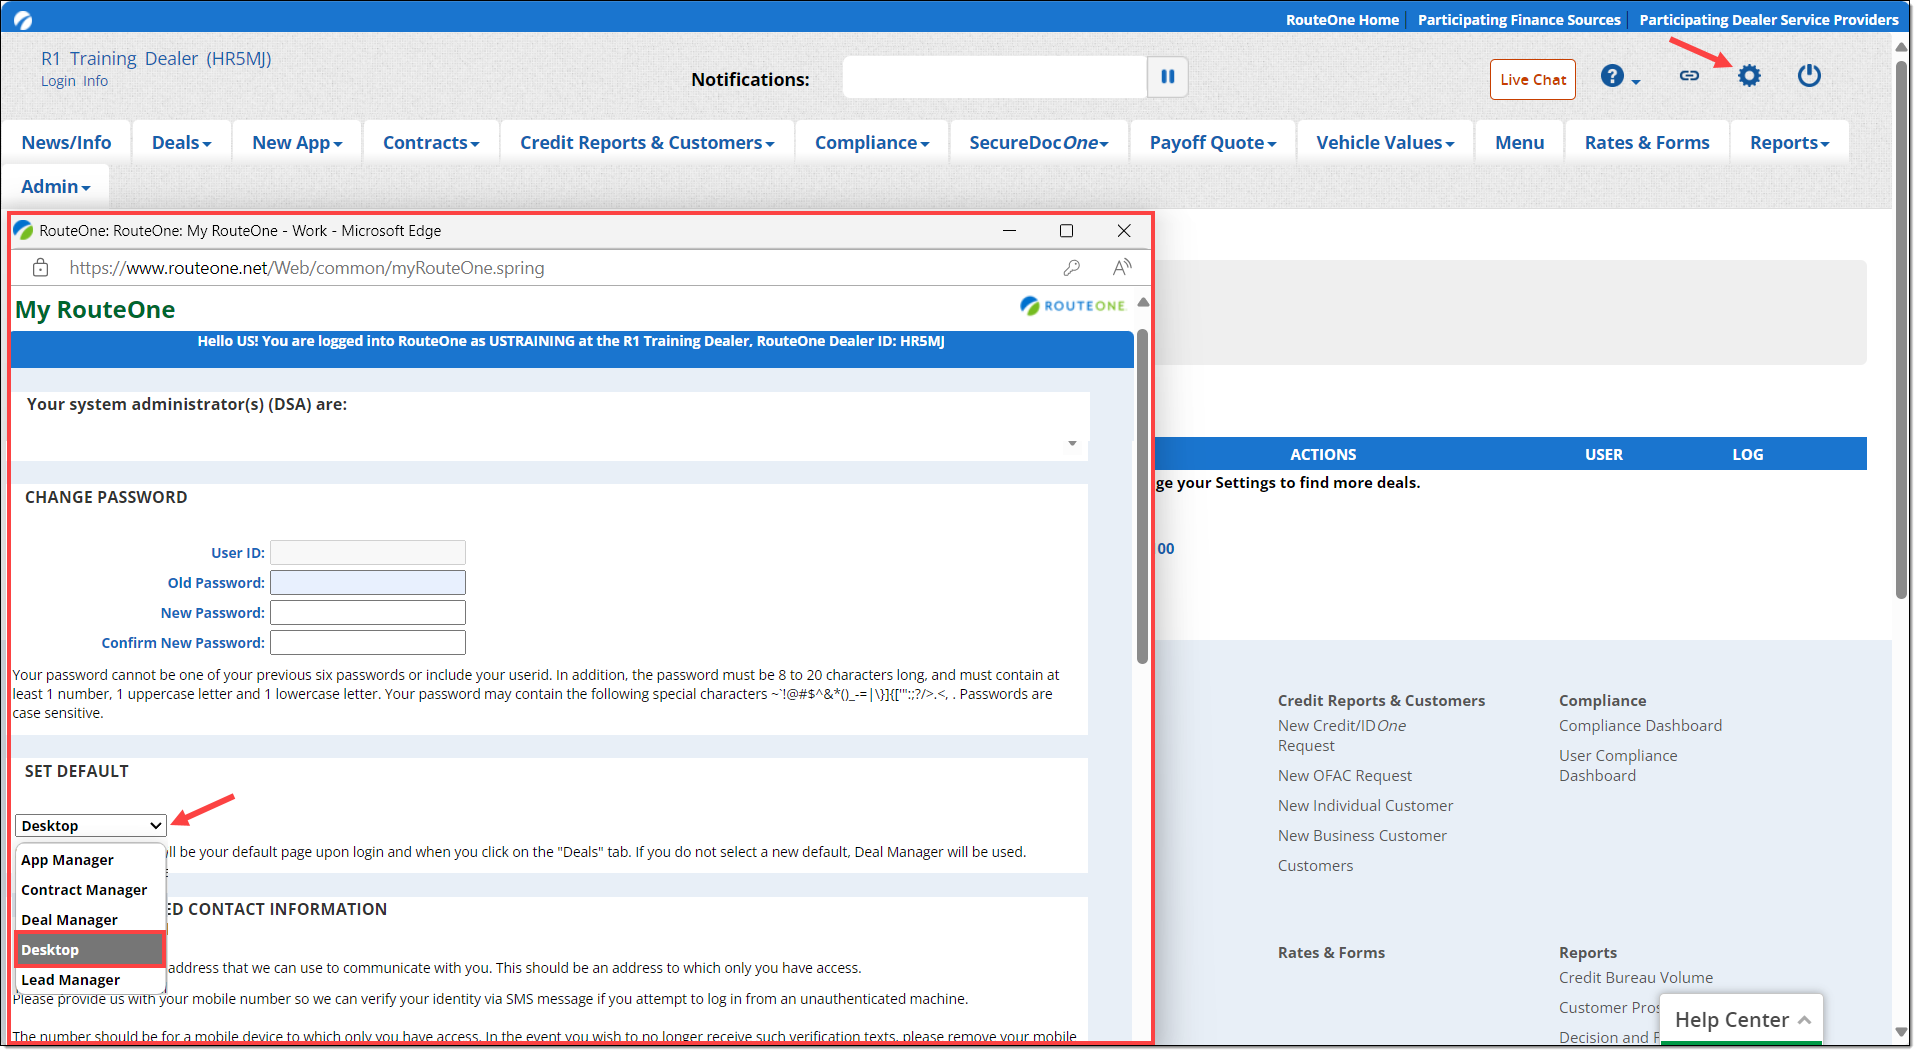Close the My RouteOne popup window

point(1124,231)
